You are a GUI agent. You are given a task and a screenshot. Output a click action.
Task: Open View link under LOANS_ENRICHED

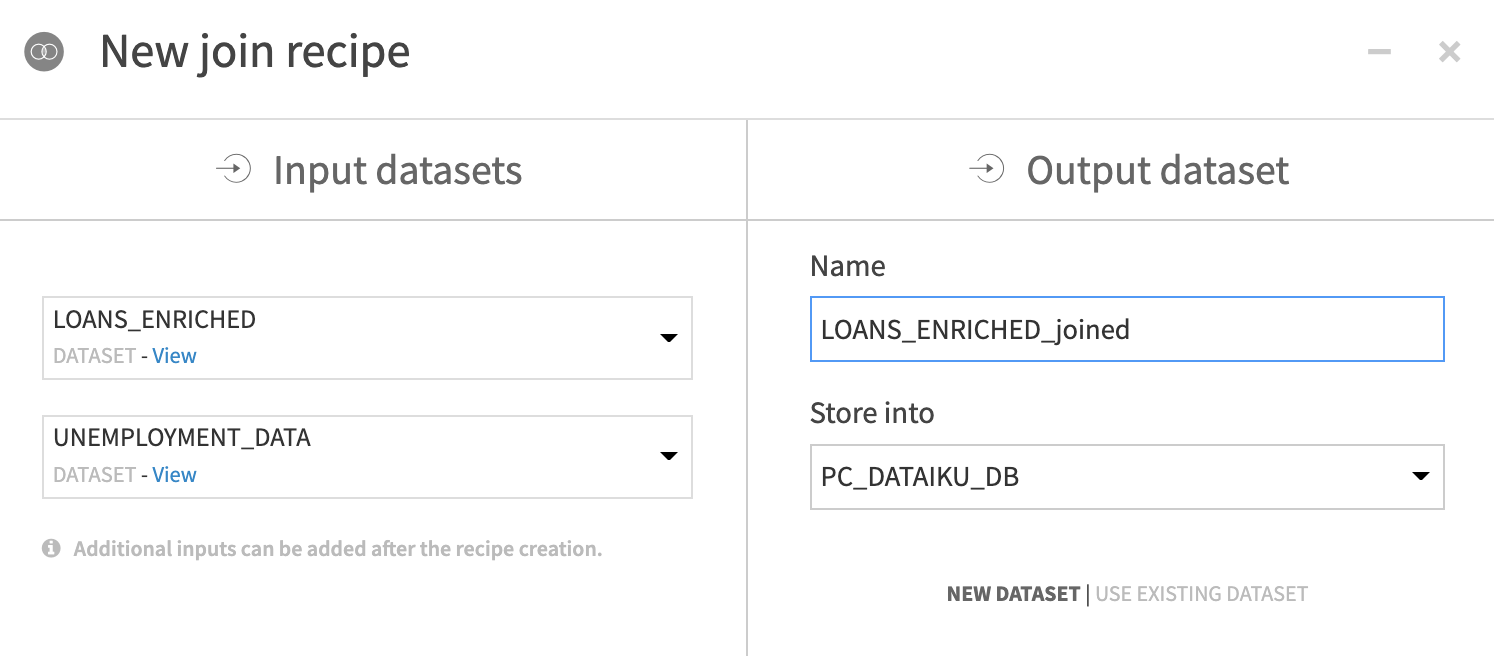click(174, 356)
